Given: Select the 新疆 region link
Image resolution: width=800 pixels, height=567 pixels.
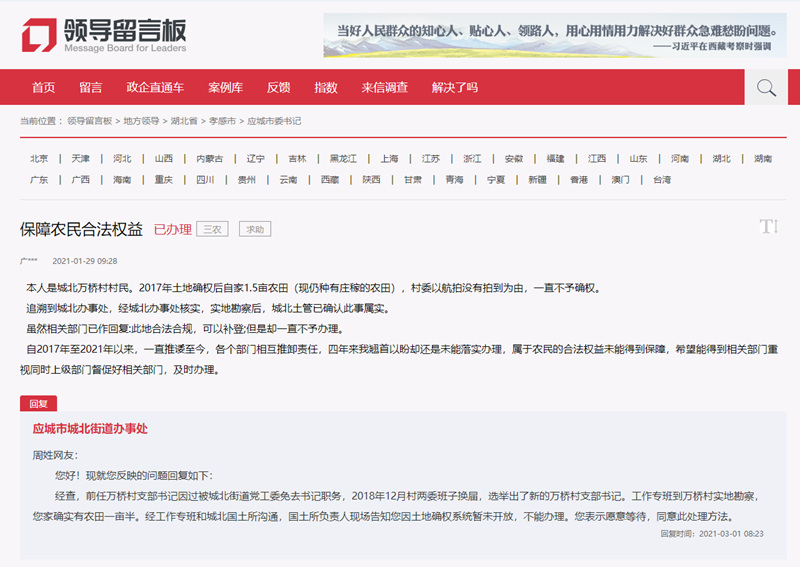Looking at the screenshot, I should coord(537,180).
